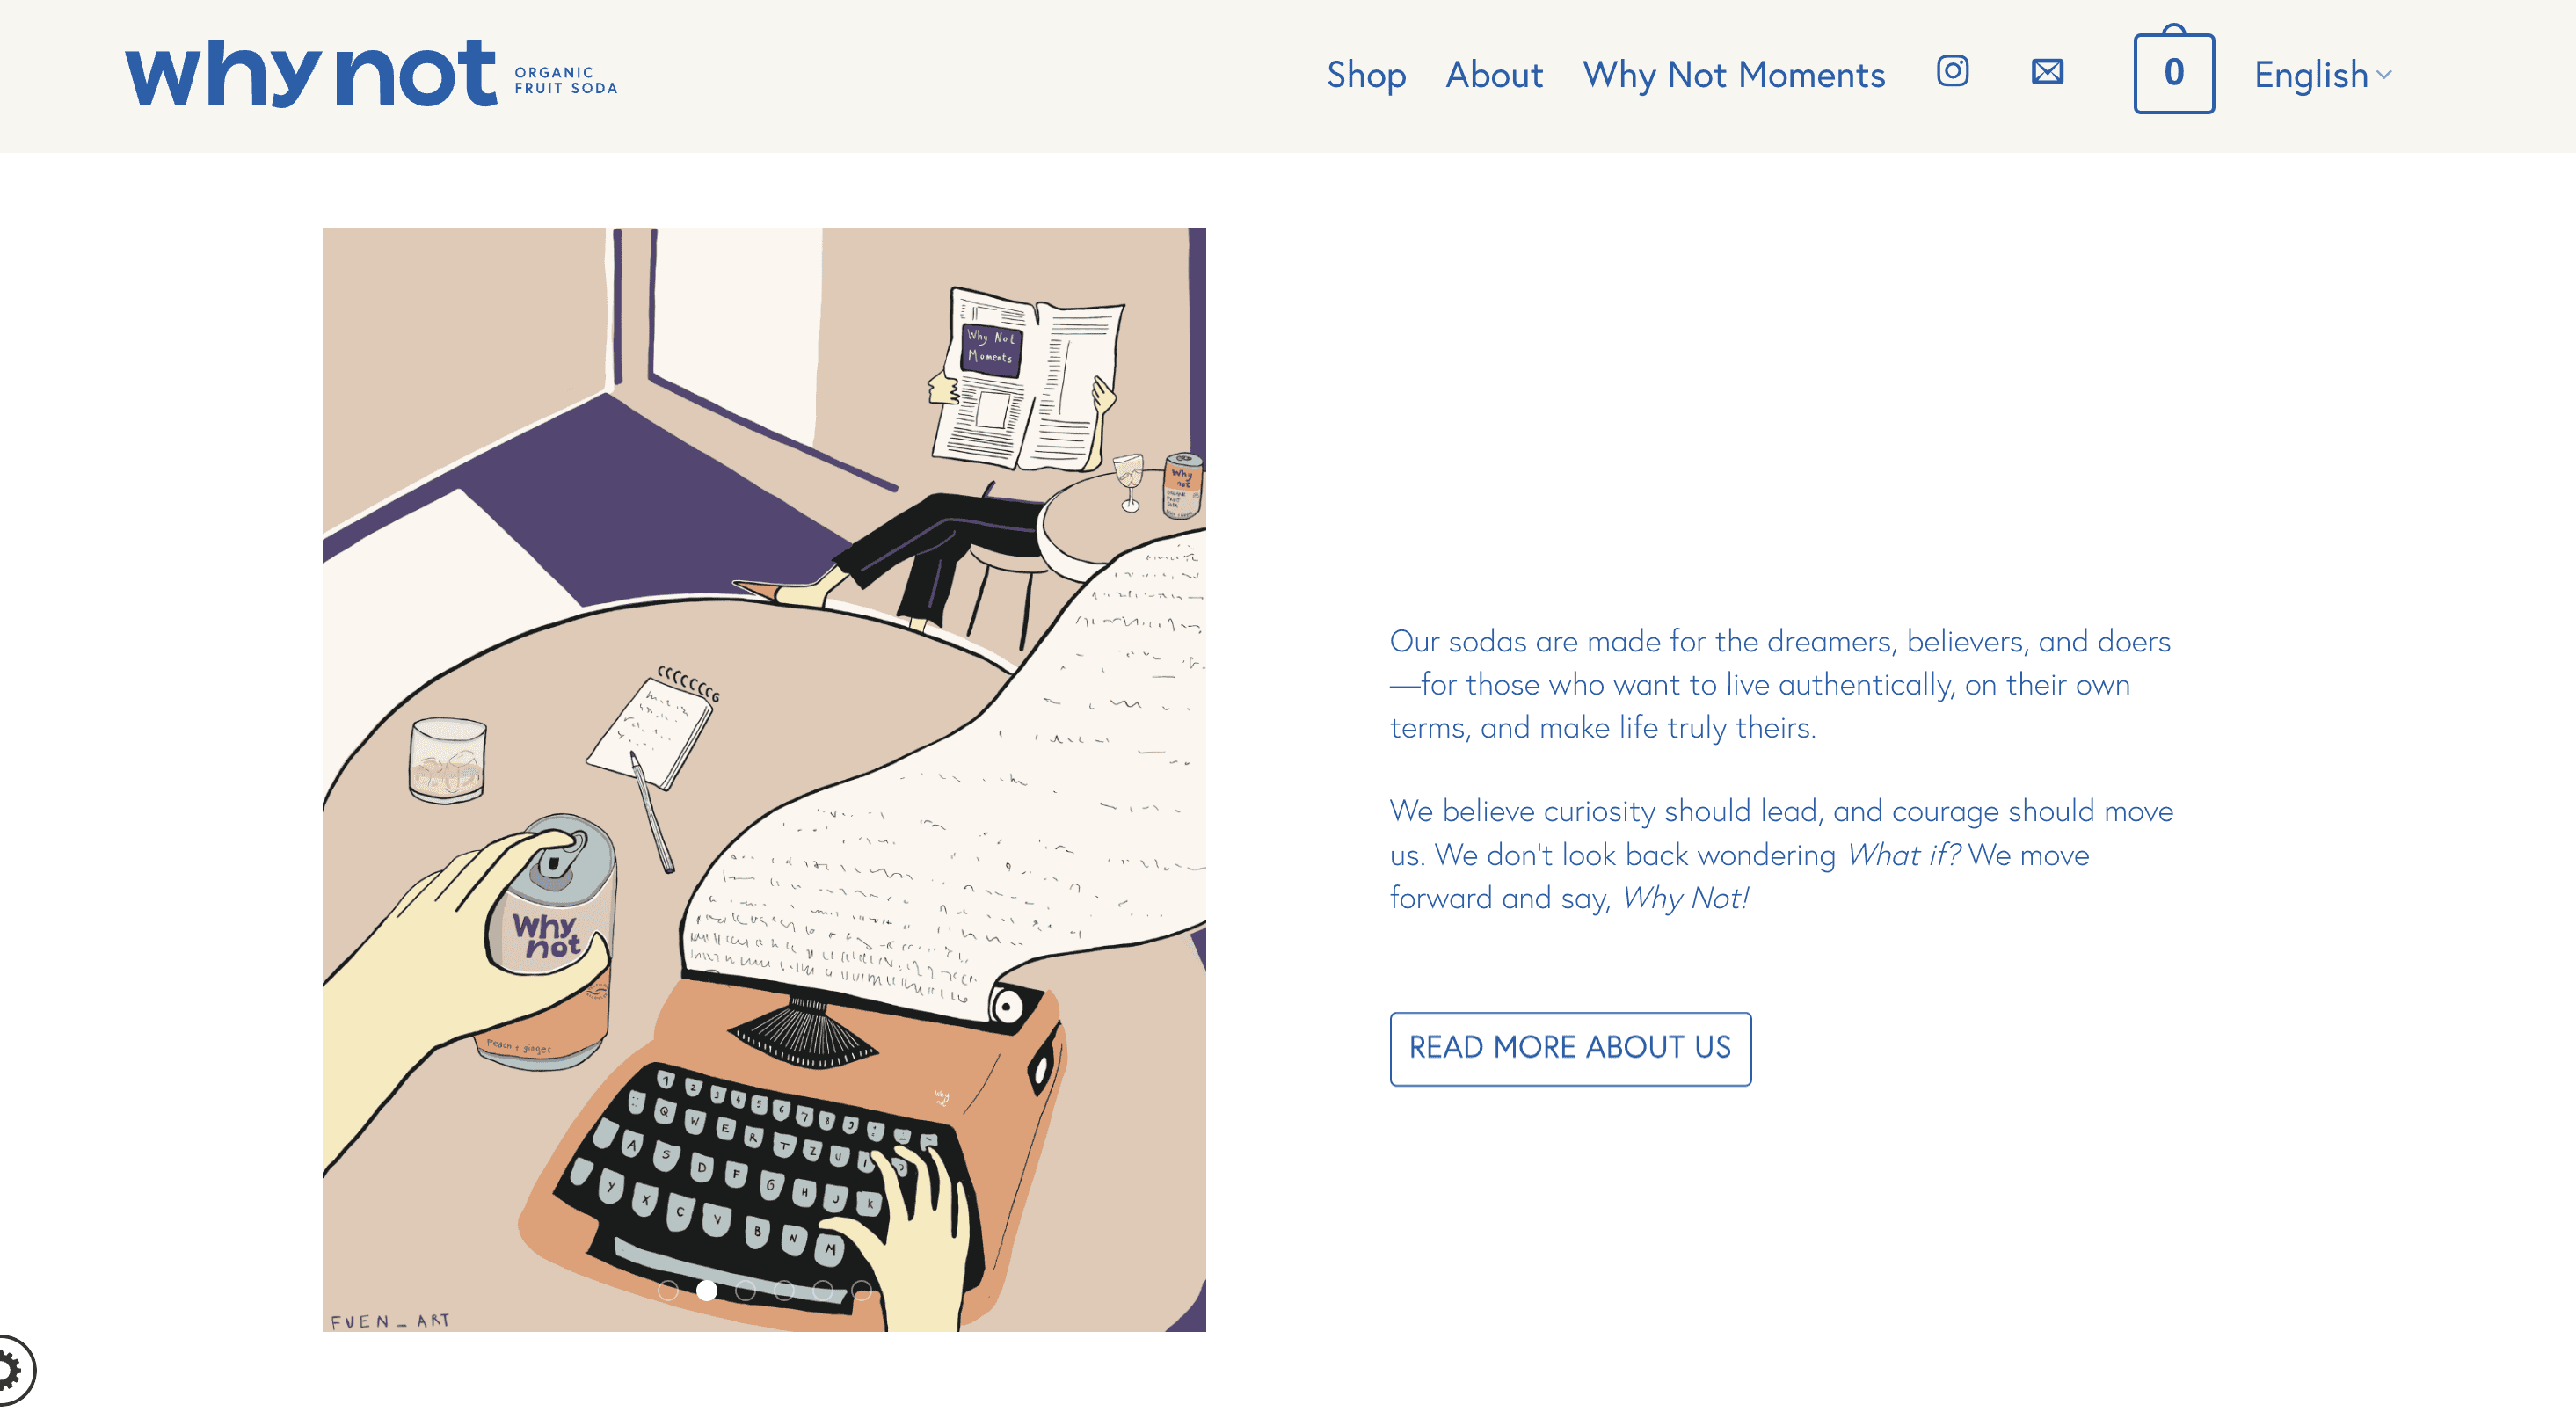Open the About menu item

pos(1494,75)
